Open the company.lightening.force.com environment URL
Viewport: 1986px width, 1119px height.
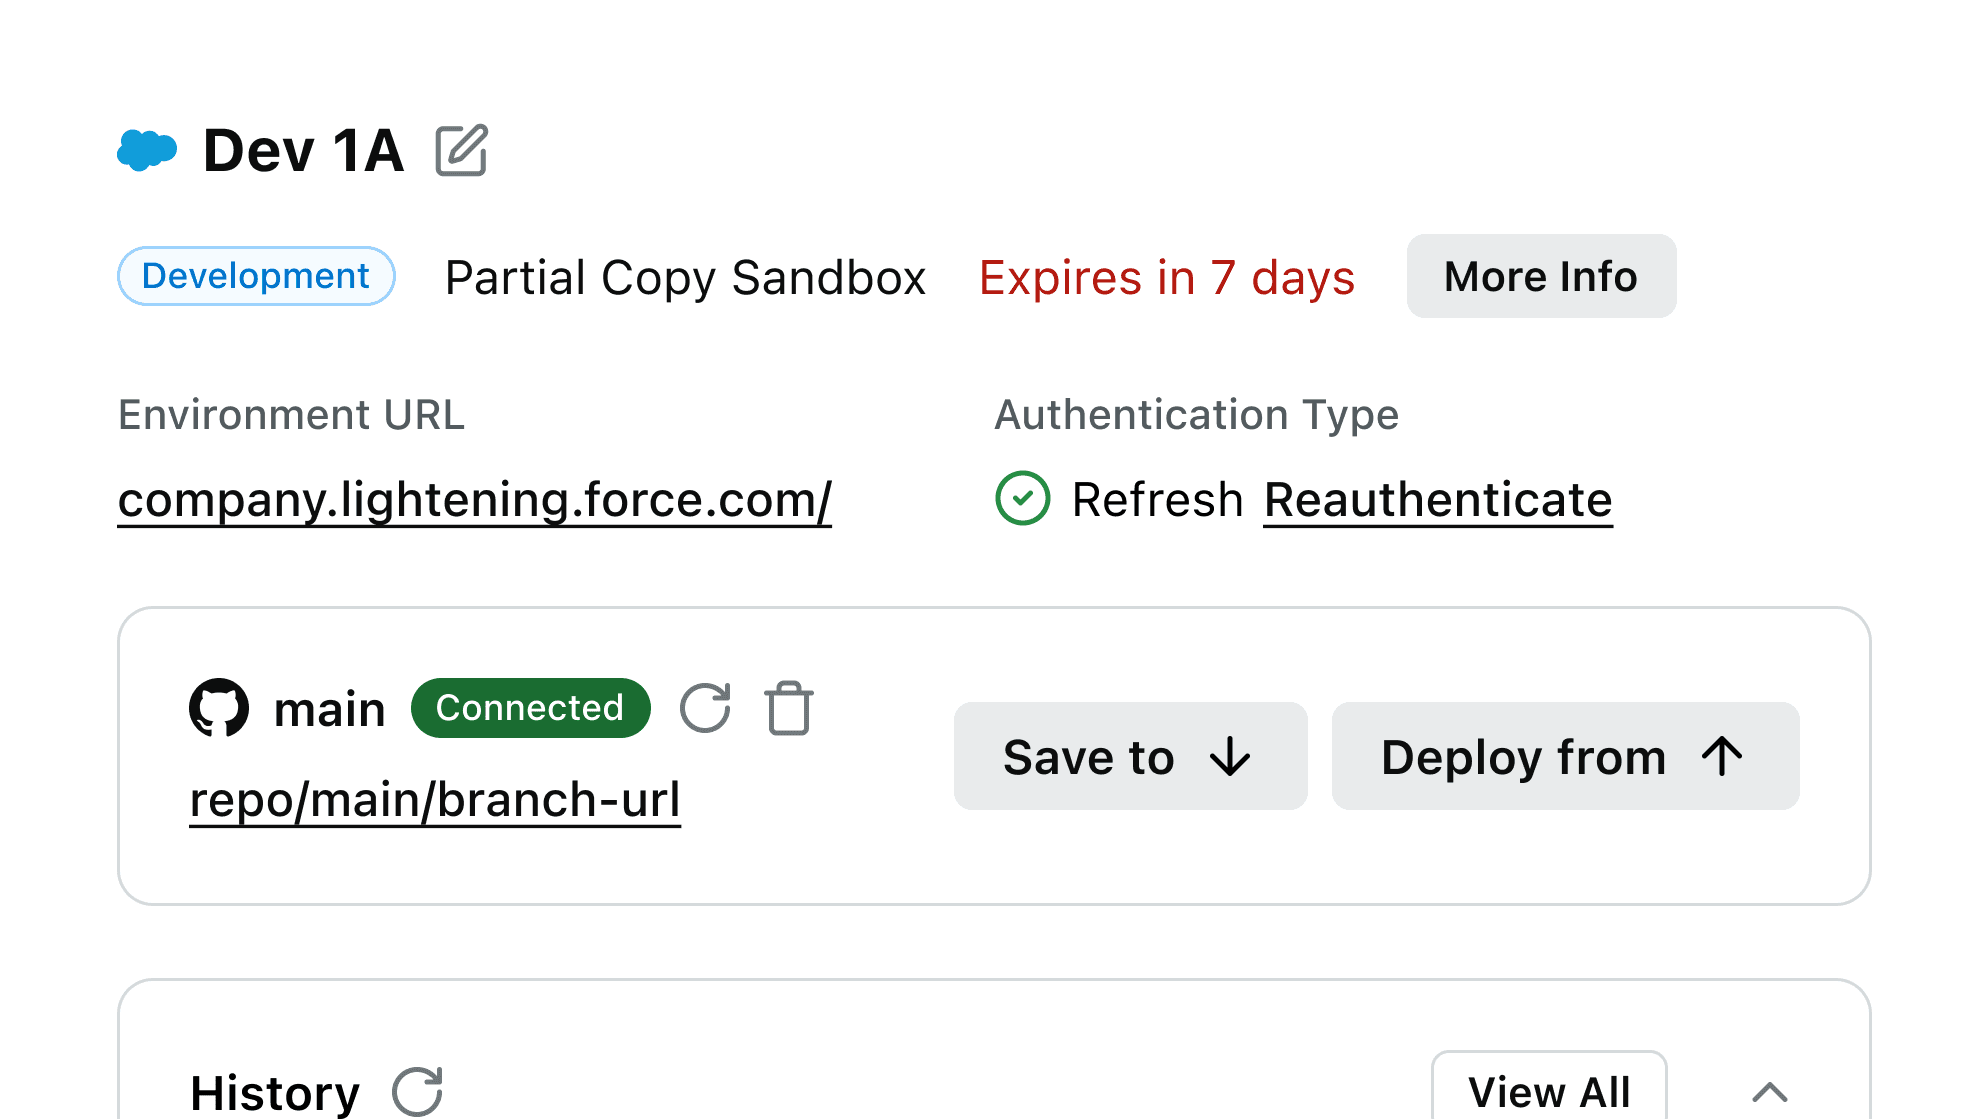tap(474, 499)
